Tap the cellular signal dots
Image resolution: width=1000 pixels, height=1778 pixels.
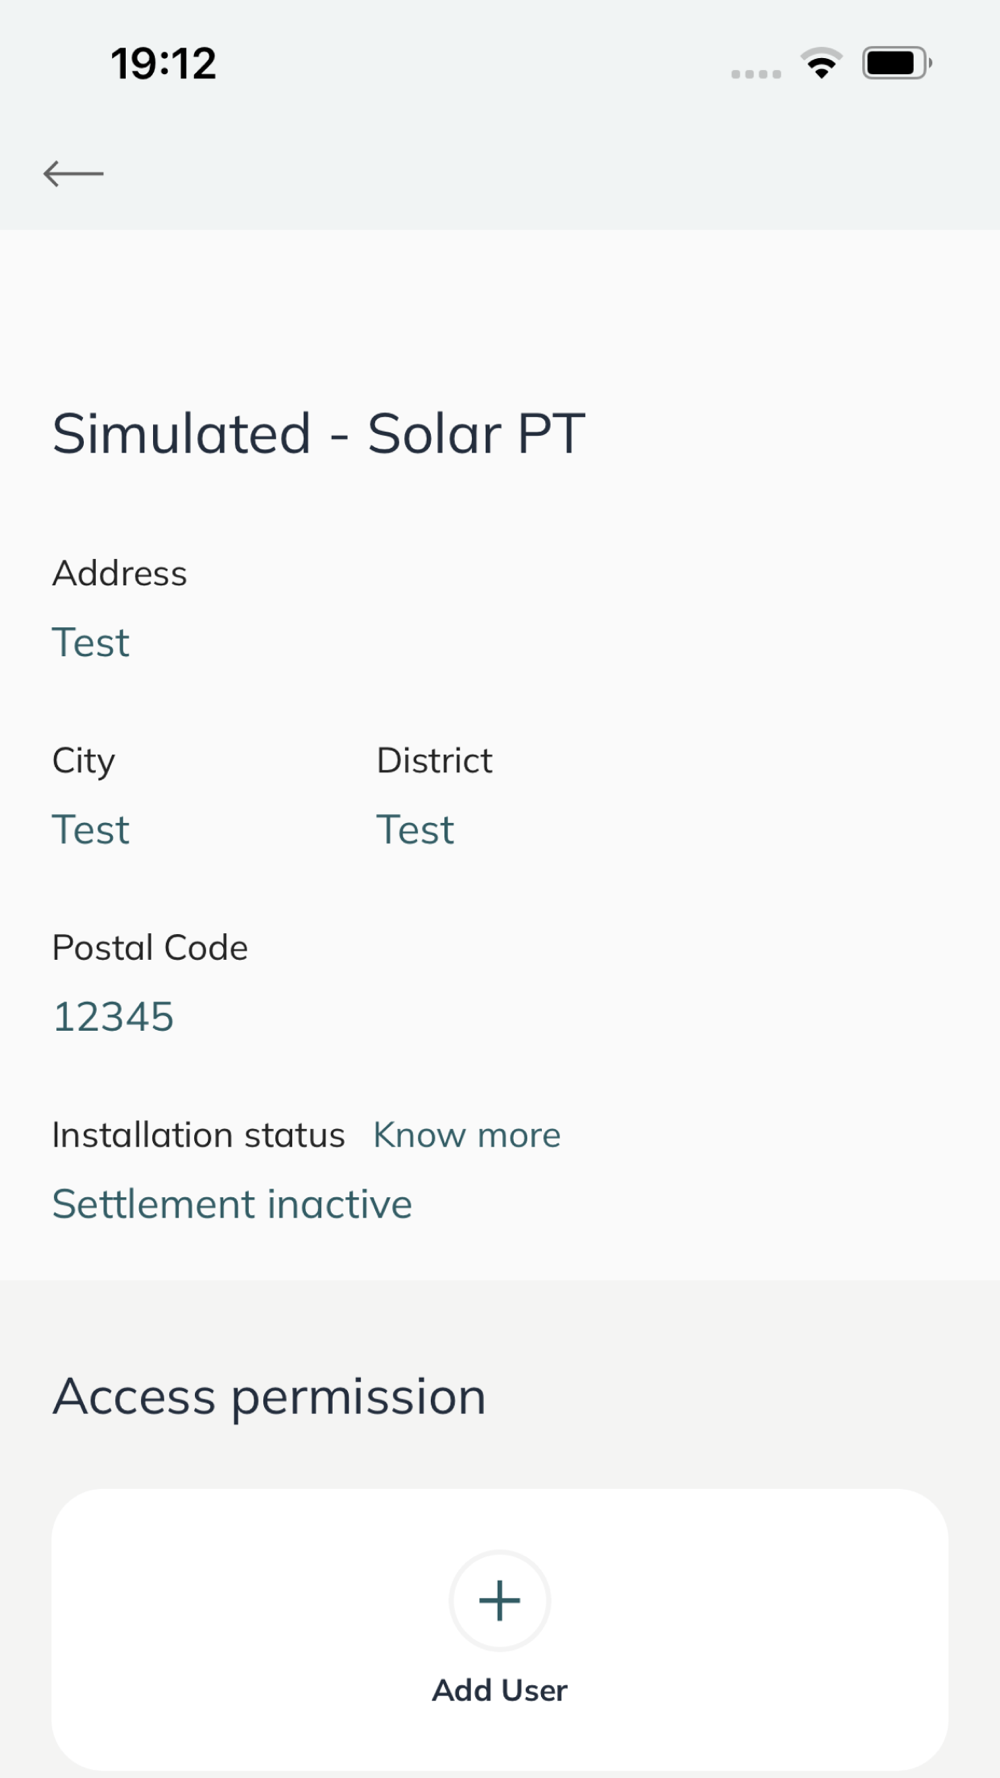pyautogui.click(x=756, y=74)
